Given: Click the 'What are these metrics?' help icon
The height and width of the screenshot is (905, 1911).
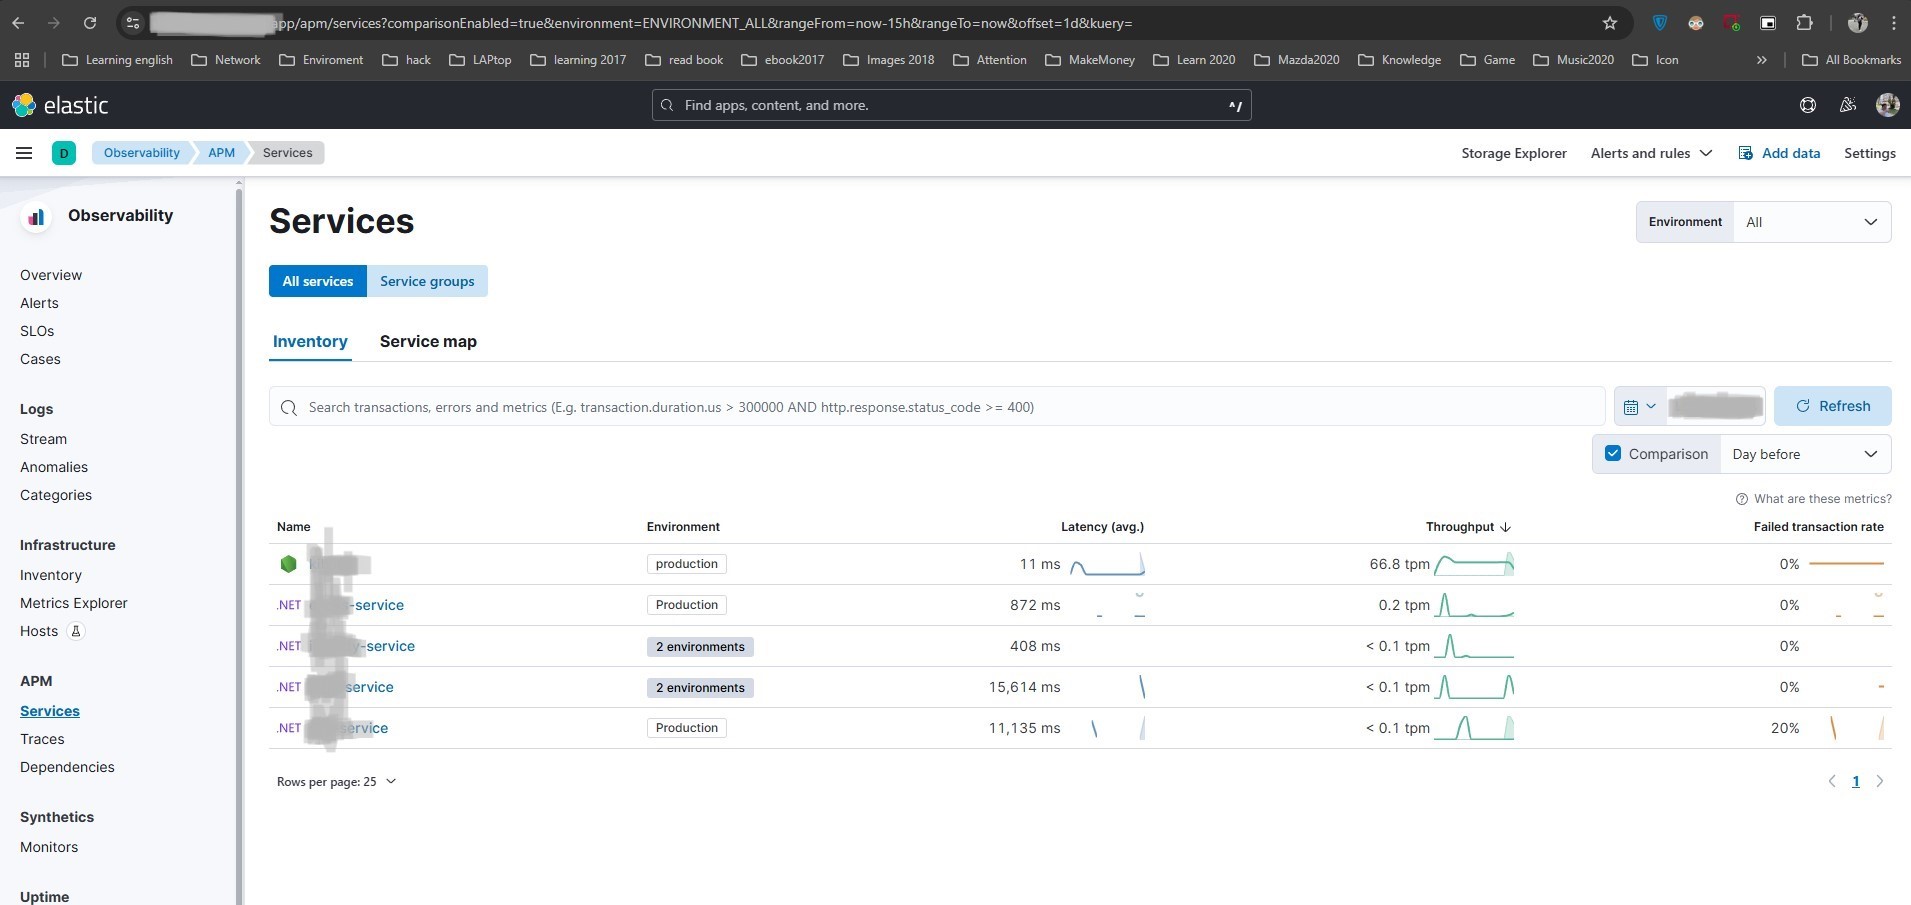Looking at the screenshot, I should tap(1741, 499).
